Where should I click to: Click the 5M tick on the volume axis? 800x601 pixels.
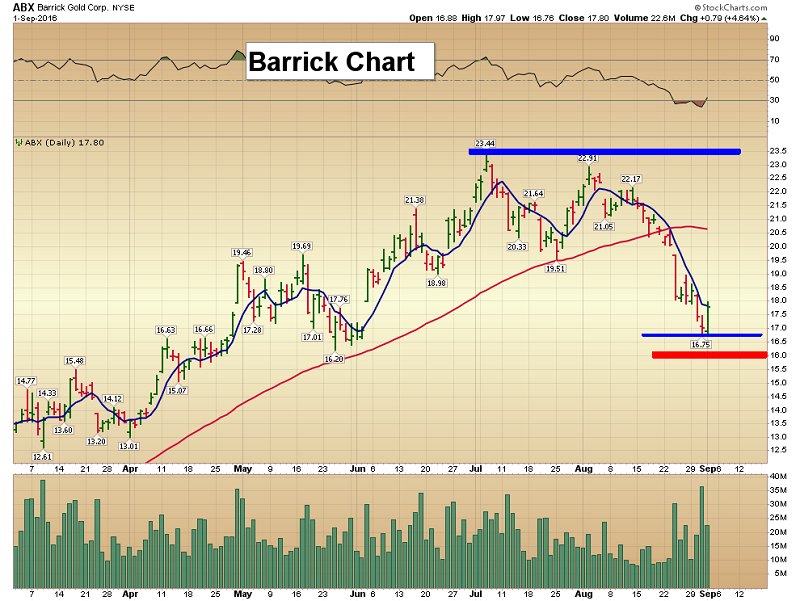pyautogui.click(x=780, y=573)
